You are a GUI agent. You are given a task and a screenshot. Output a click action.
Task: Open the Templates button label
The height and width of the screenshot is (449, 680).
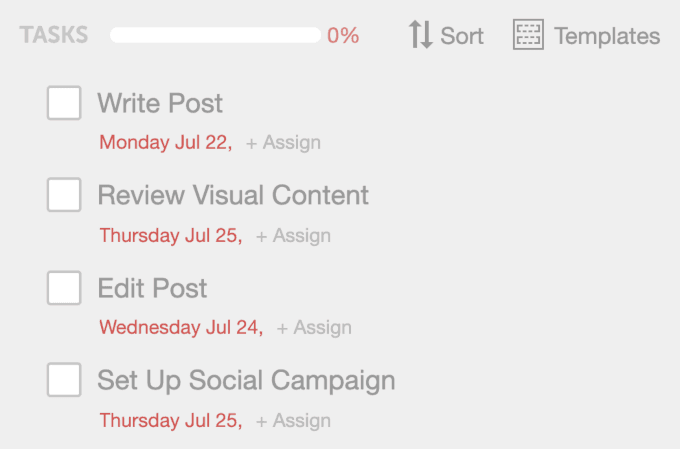pyautogui.click(x=607, y=36)
